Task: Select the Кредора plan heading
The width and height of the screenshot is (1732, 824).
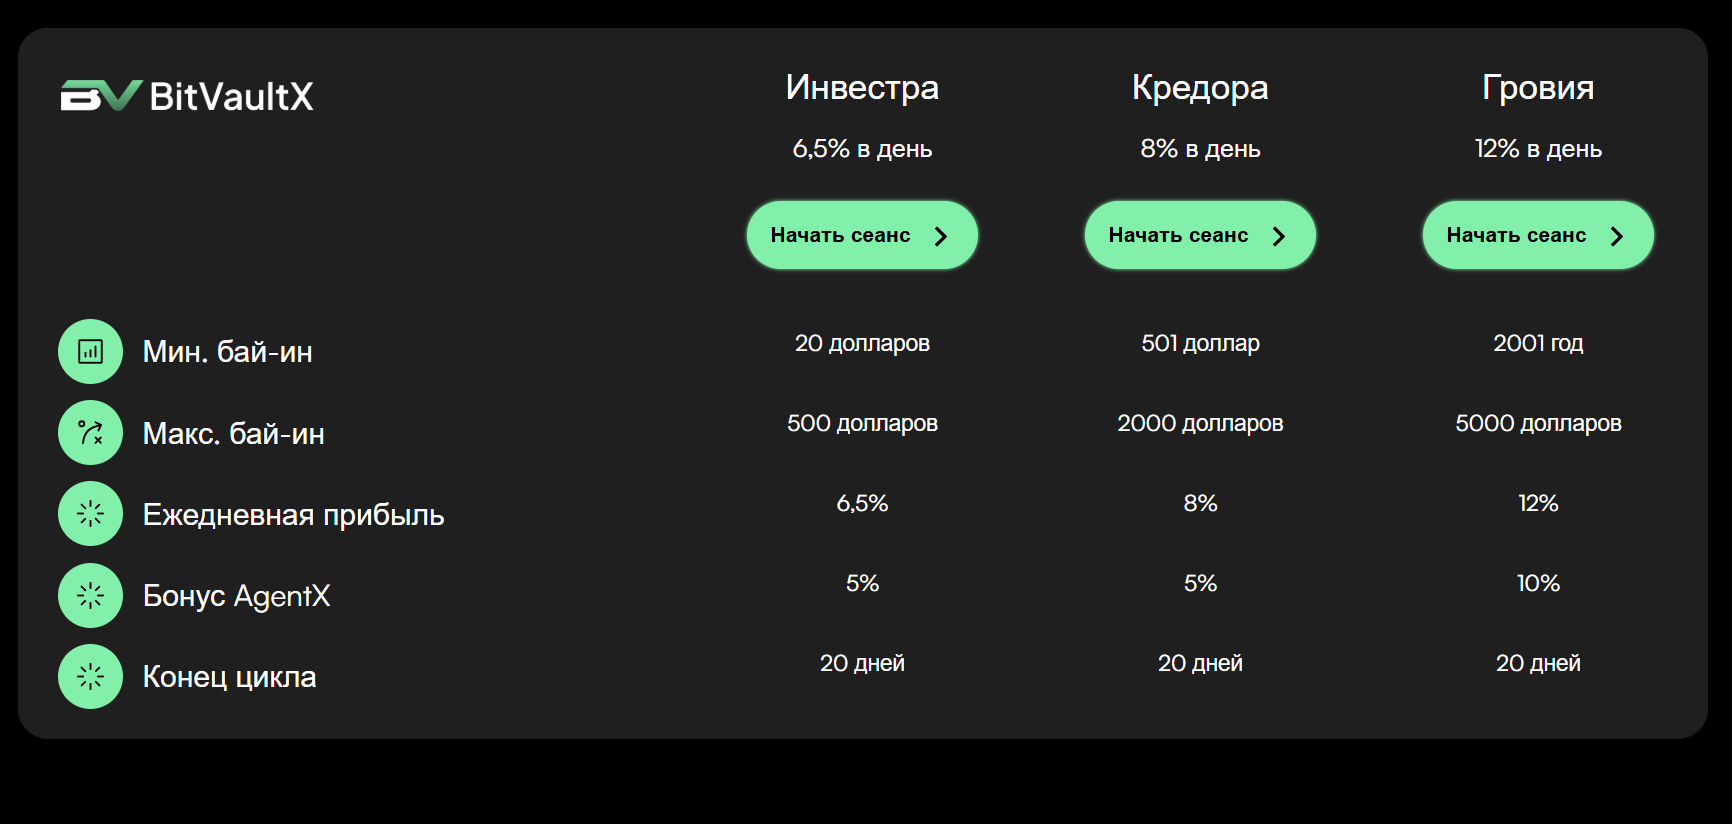Action: 1200,88
